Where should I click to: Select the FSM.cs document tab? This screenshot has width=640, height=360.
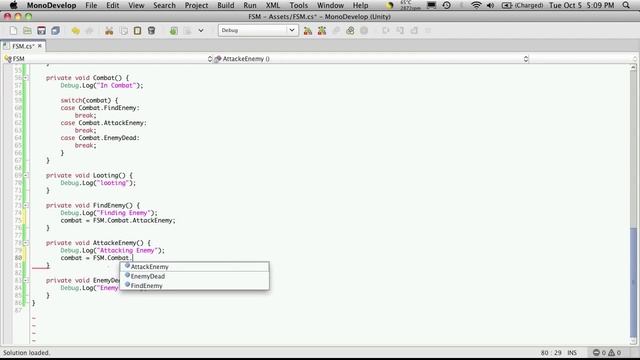[22, 46]
